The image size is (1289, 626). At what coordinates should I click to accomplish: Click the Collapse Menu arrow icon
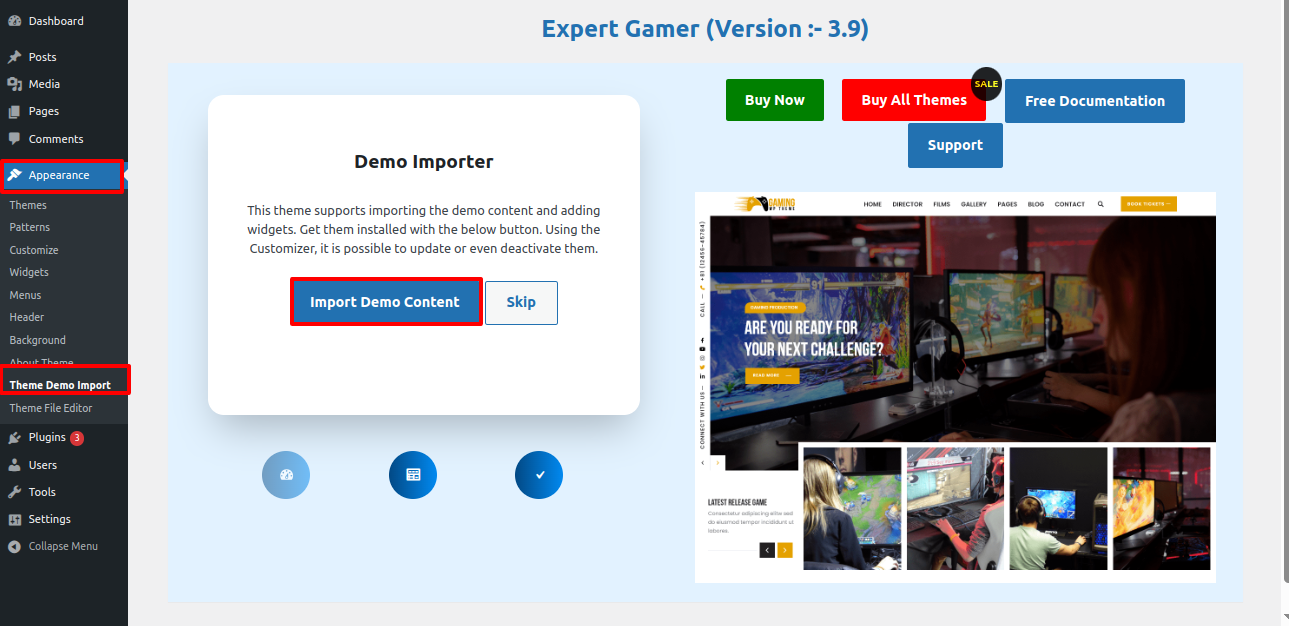pos(14,547)
